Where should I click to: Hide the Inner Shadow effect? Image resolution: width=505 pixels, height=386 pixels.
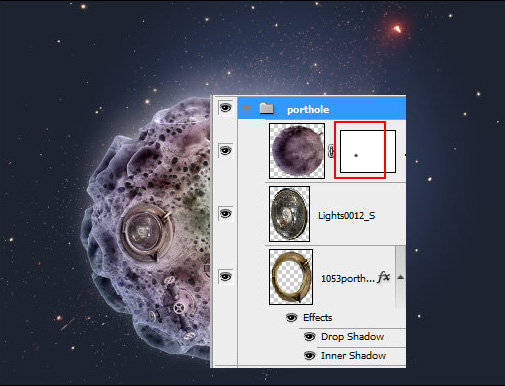point(309,356)
